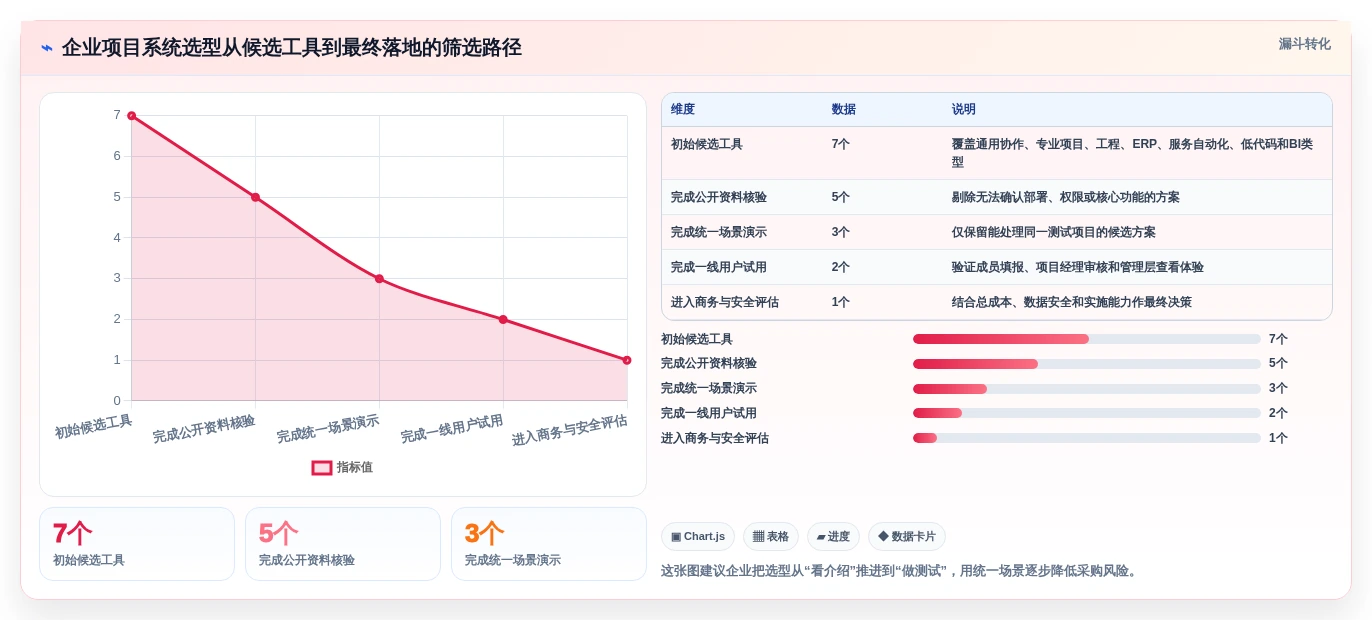
Task: Click the 完成统一场景演示 progress bar
Action: (1087, 389)
